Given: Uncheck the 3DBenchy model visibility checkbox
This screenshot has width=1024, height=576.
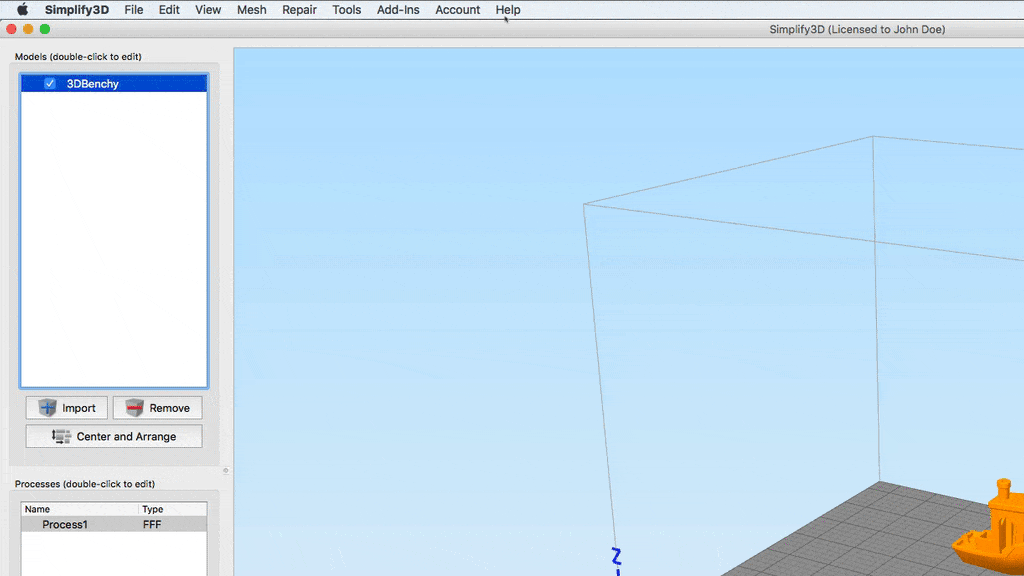Looking at the screenshot, I should [x=50, y=84].
